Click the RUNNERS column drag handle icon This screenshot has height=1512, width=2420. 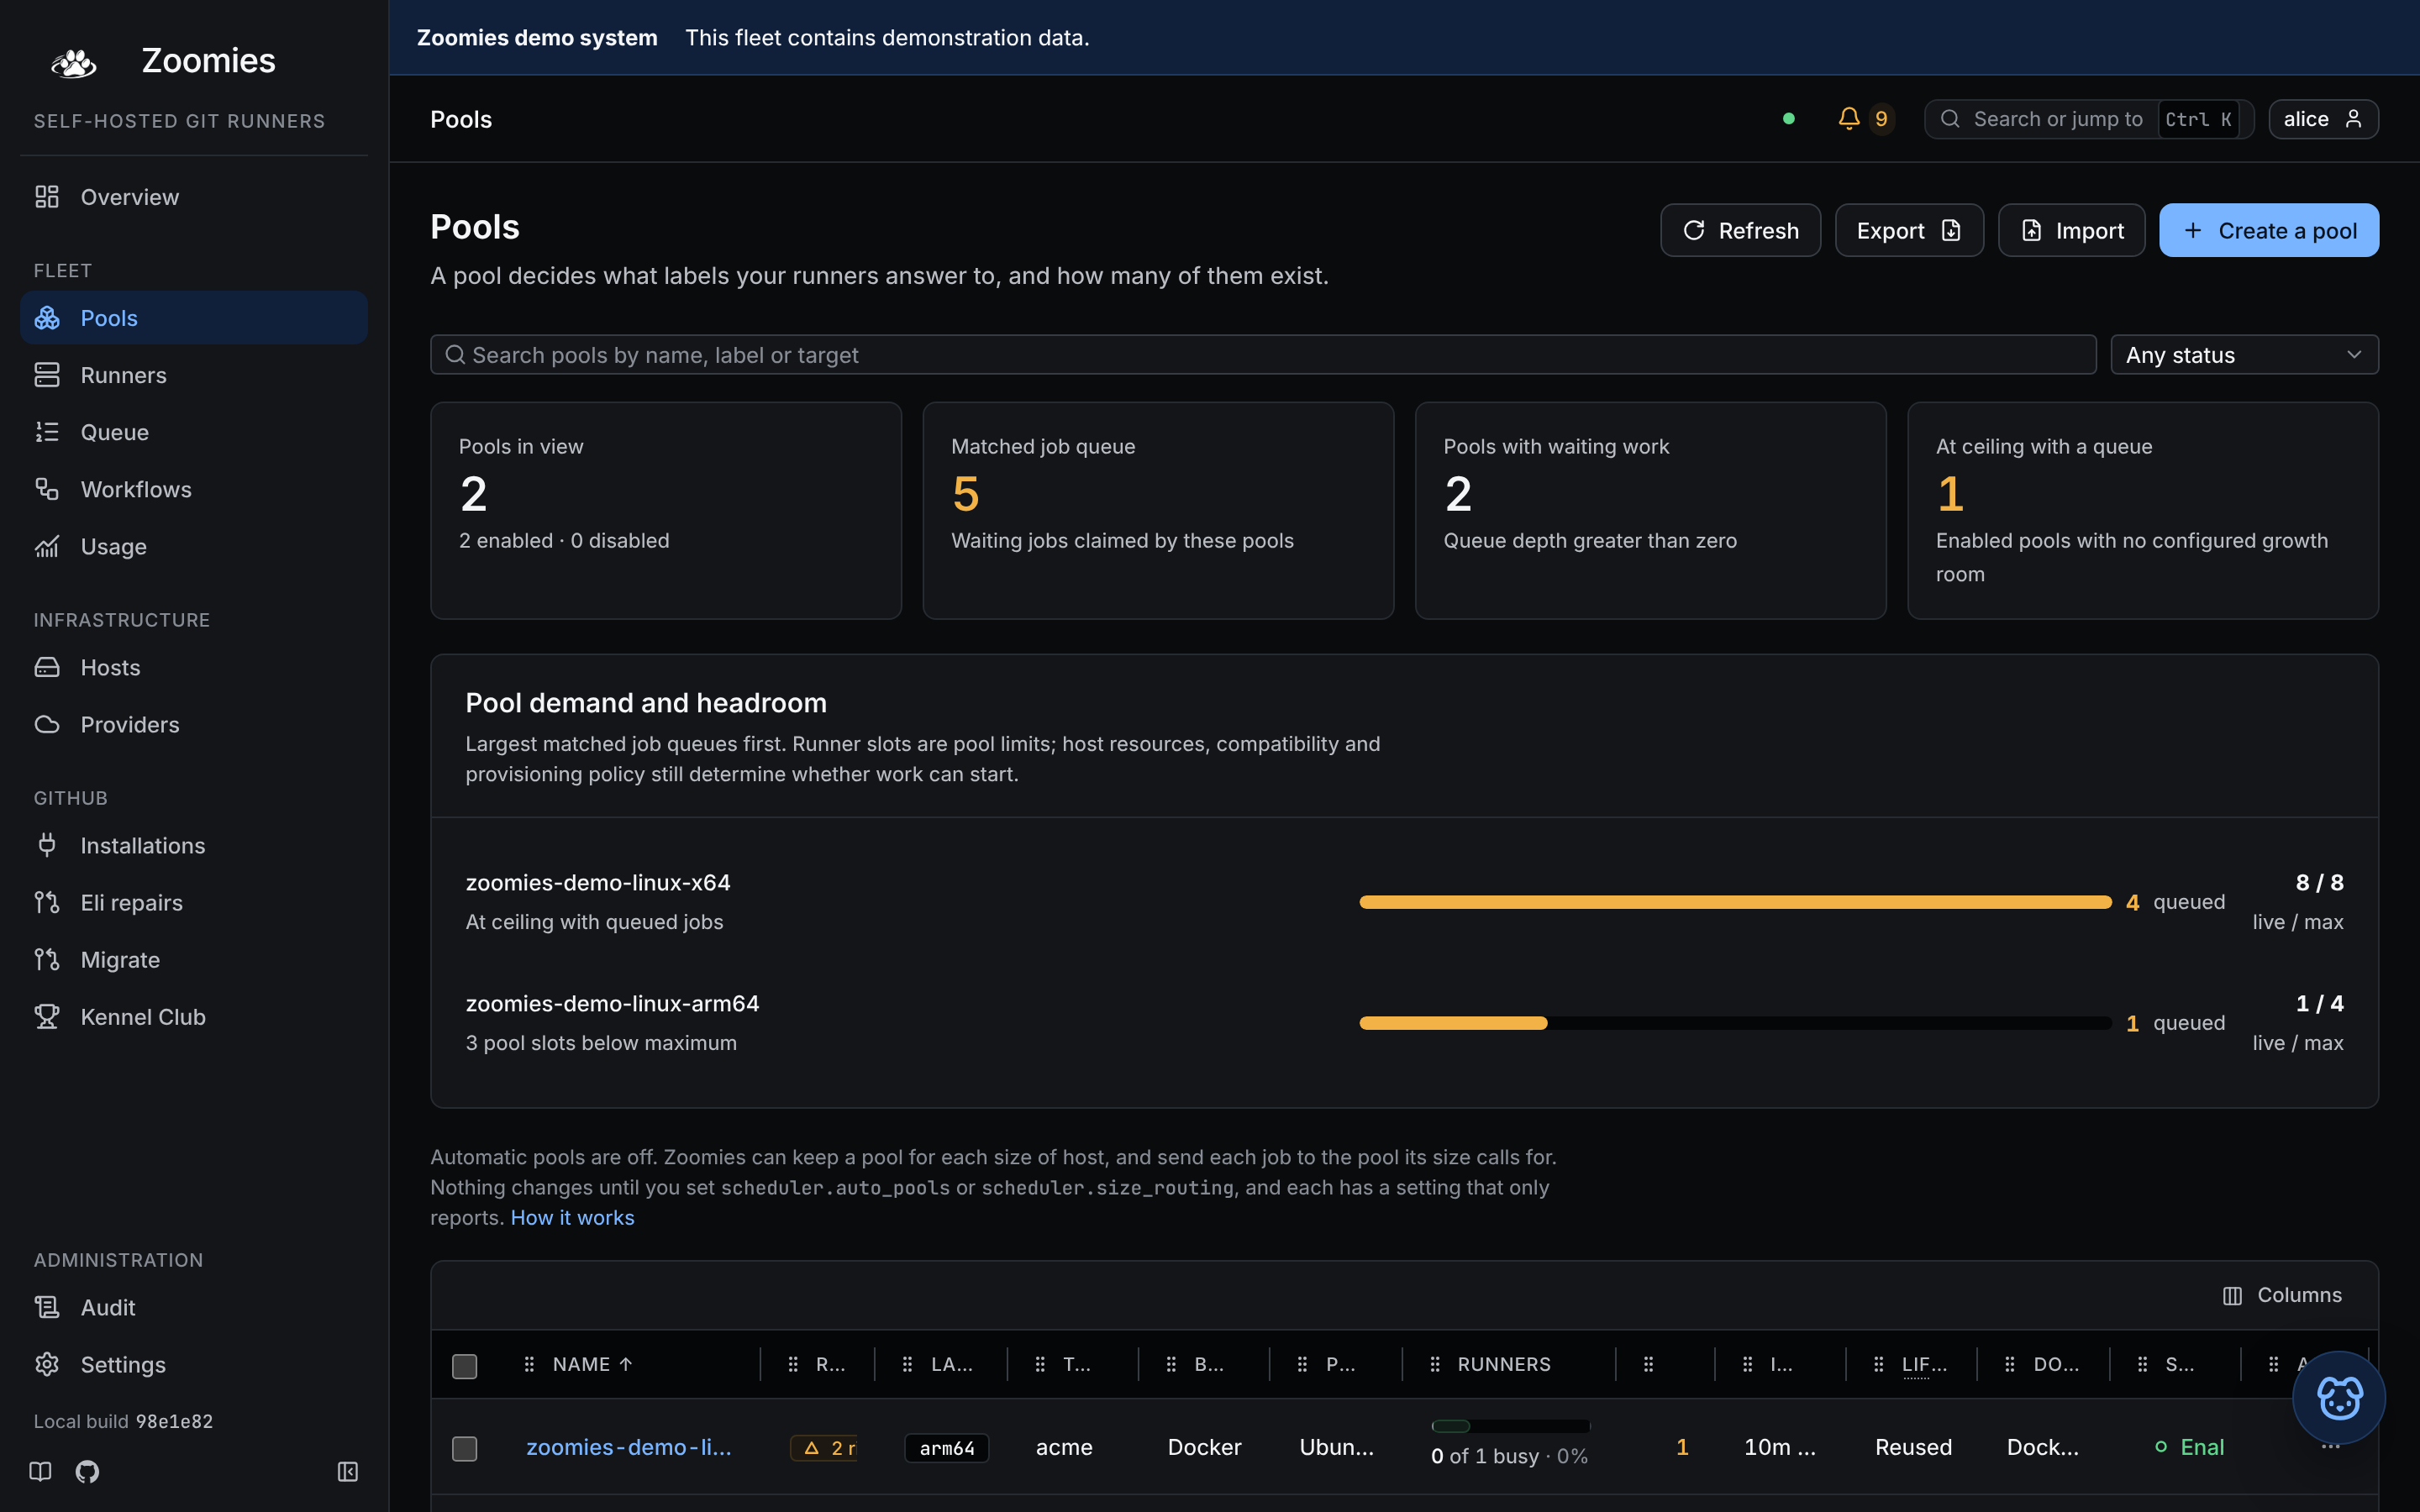tap(1435, 1364)
